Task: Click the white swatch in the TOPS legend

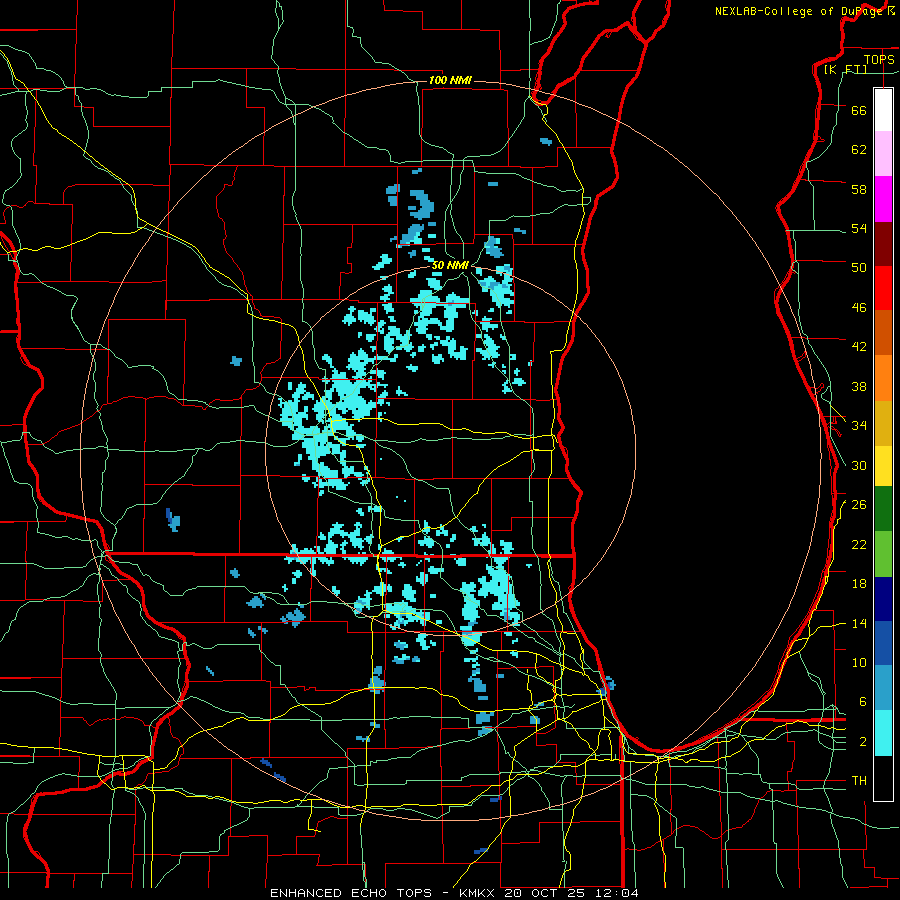Action: tap(883, 110)
